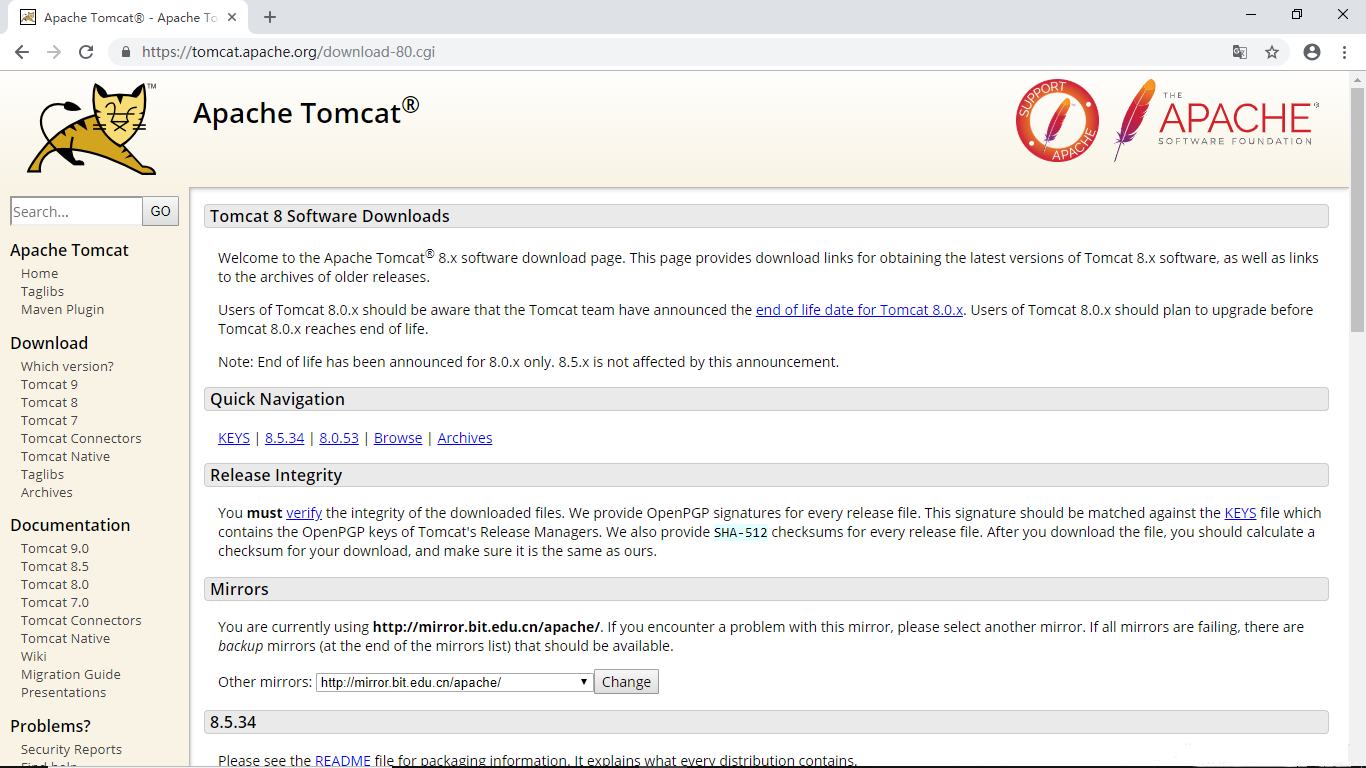Open the translate page icon

click(1240, 52)
